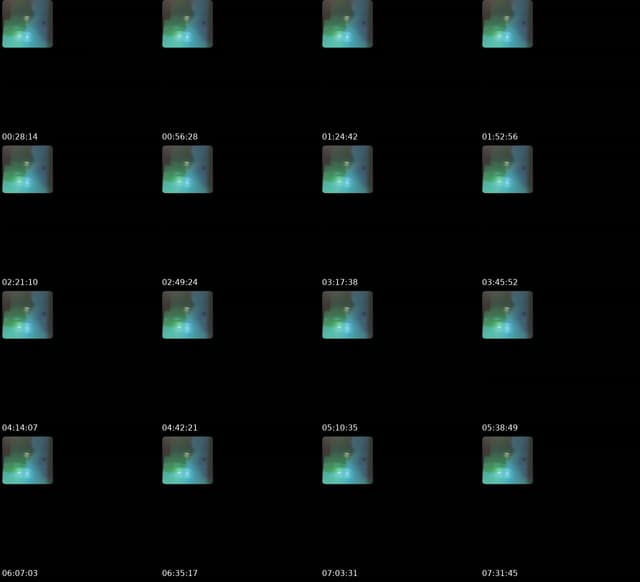Jump to the timestamp text 04:42:21
This screenshot has width=640, height=582.
[x=180, y=428]
